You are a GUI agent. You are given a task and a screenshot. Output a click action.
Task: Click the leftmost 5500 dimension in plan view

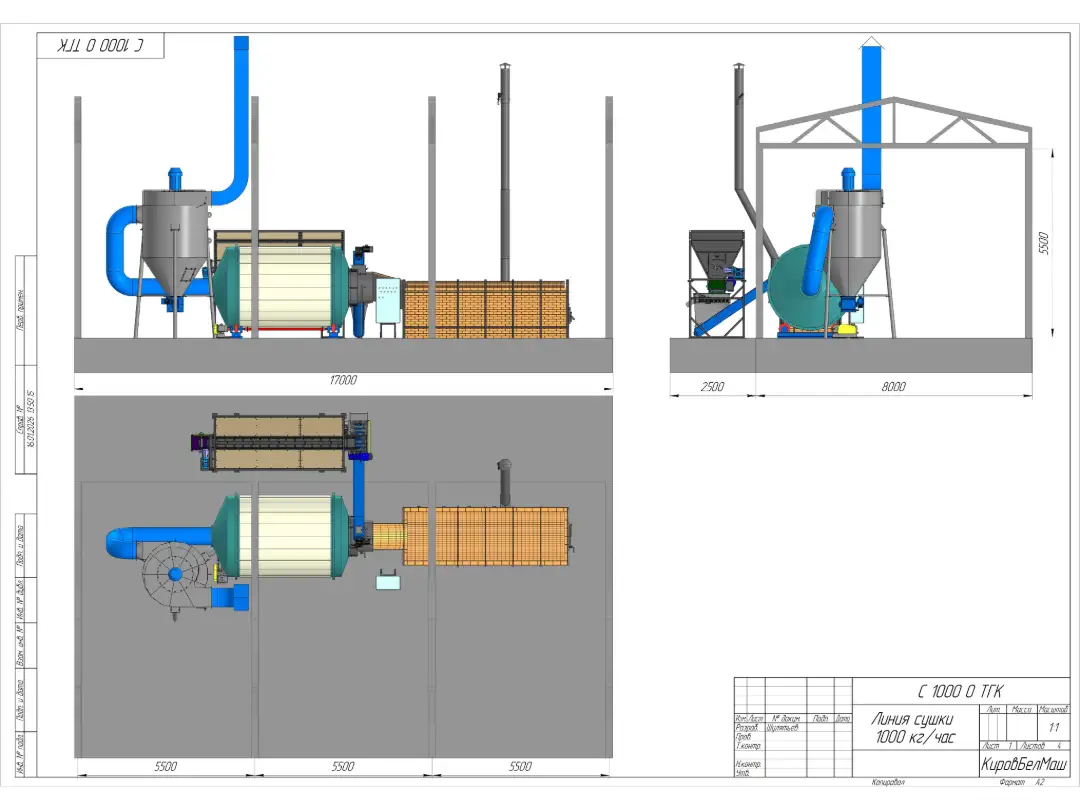[x=166, y=766]
